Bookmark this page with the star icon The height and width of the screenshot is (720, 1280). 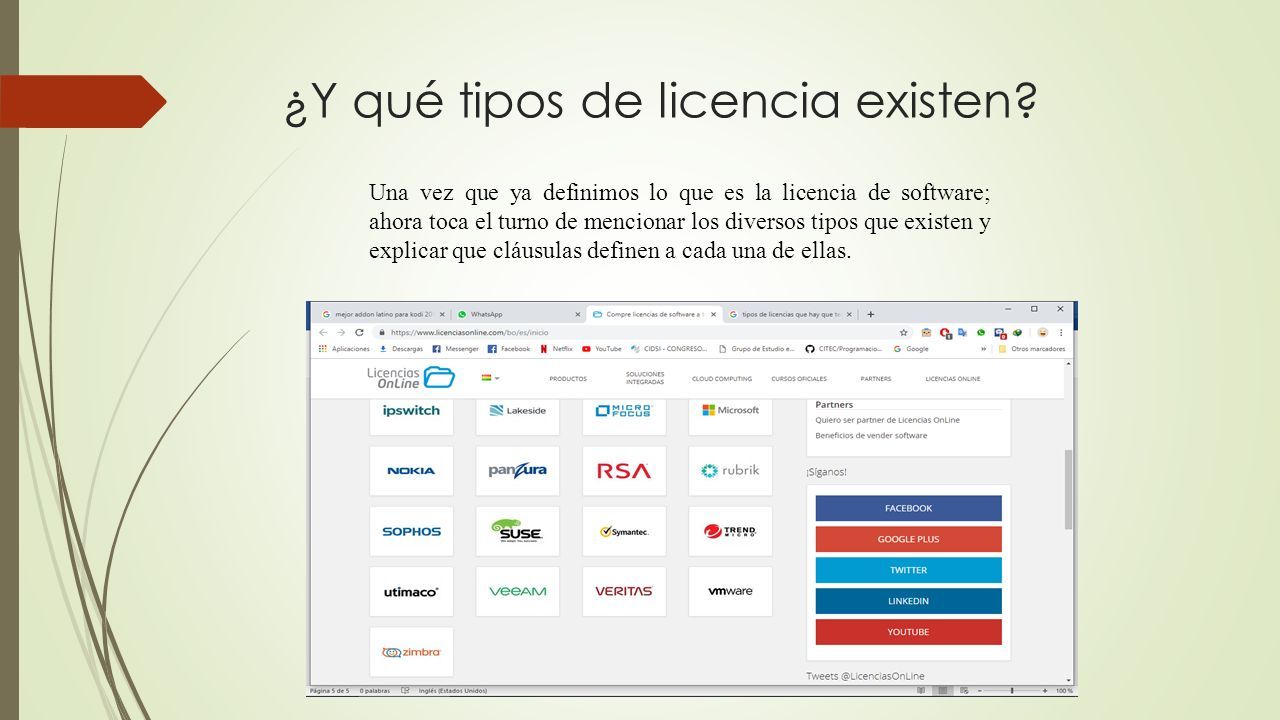903,332
